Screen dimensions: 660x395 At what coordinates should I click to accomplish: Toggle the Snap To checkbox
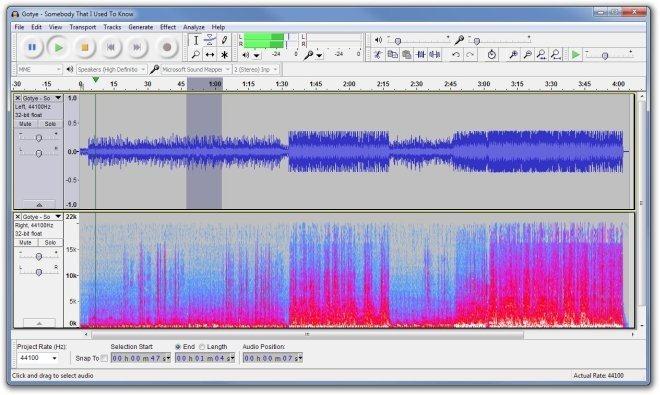pos(104,358)
